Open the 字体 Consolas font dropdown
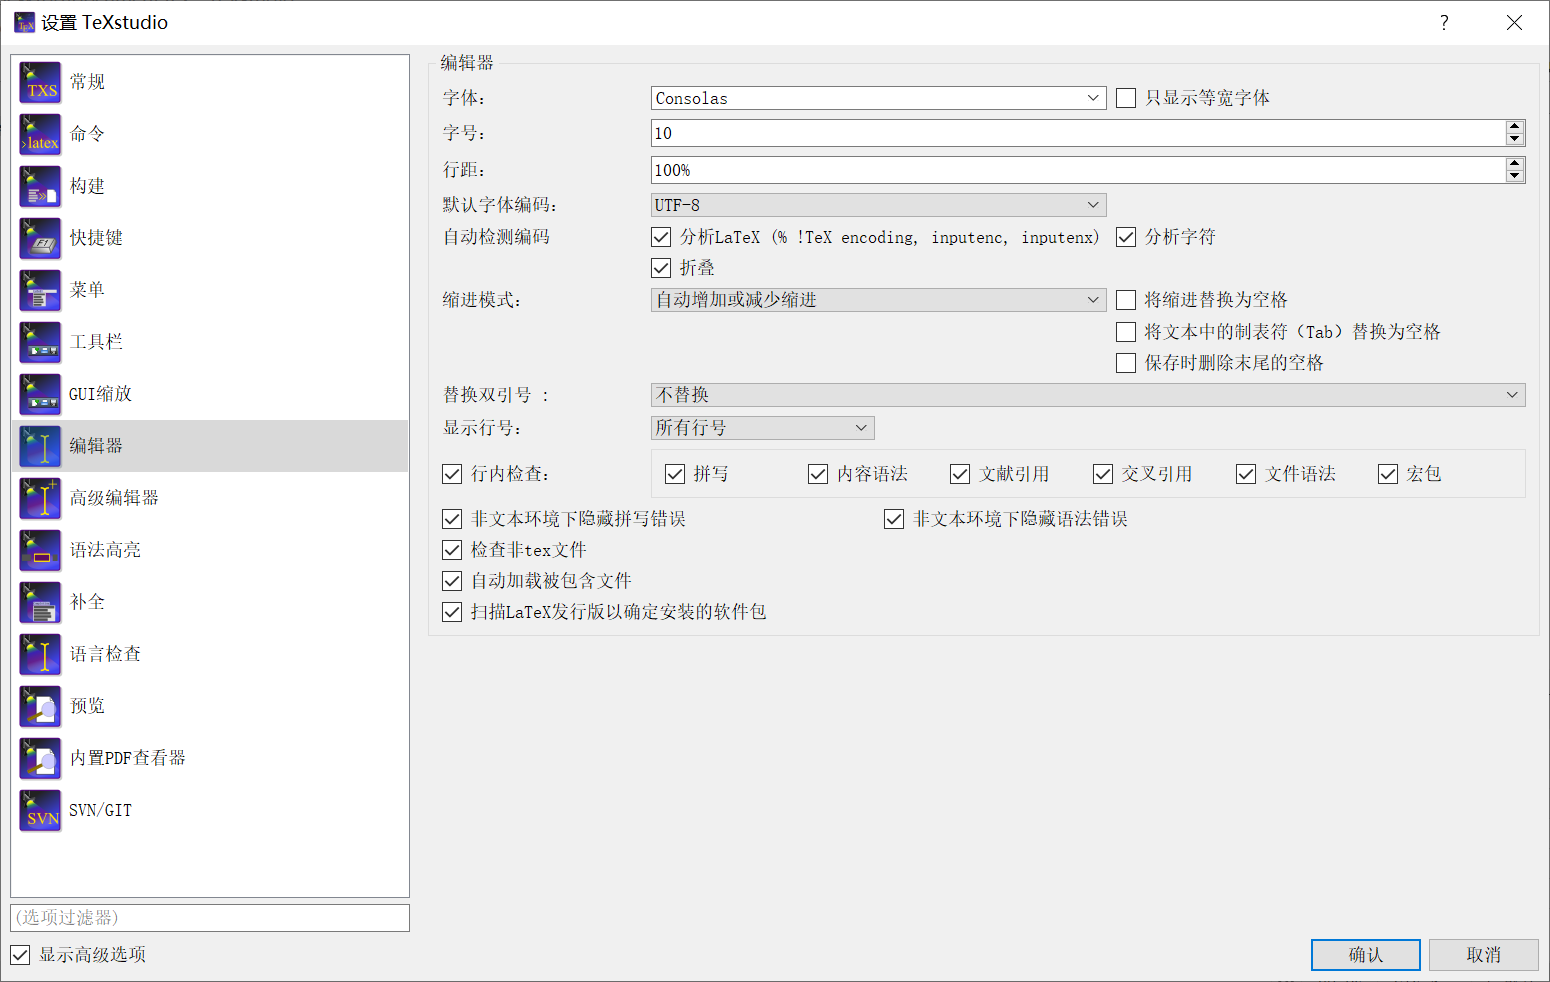This screenshot has width=1550, height=982. click(x=878, y=98)
